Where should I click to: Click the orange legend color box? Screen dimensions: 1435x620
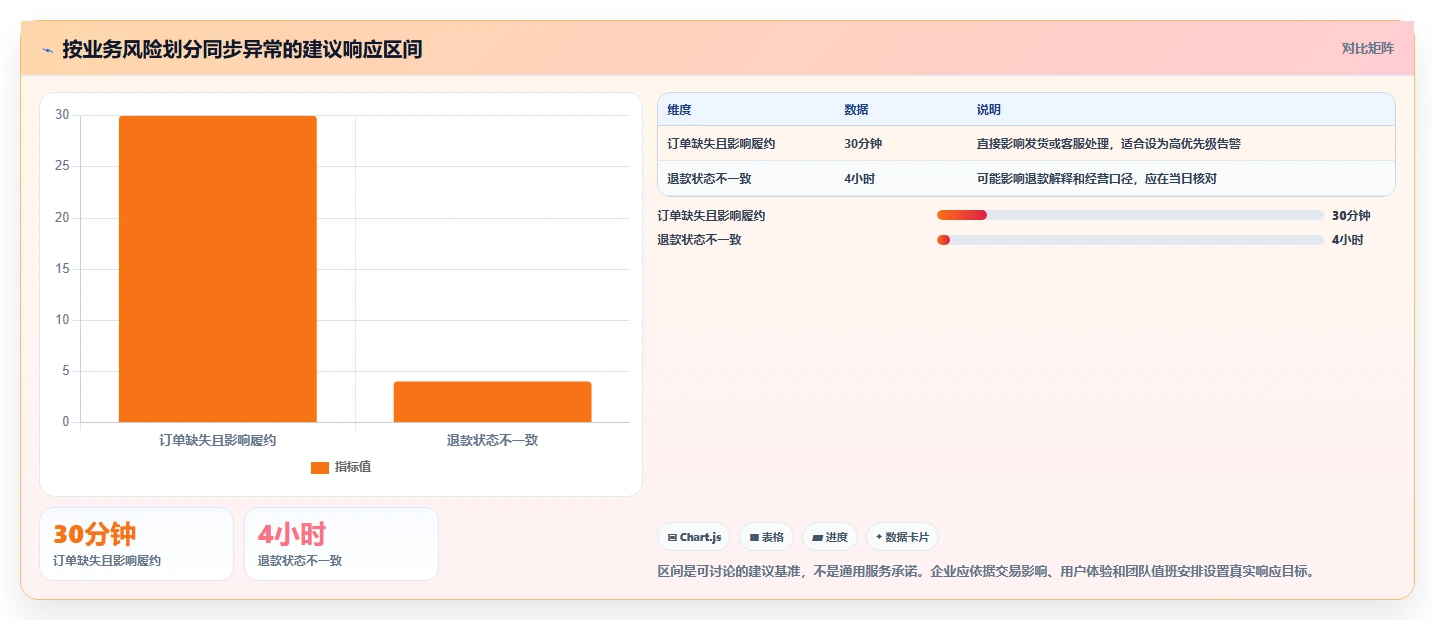click(x=319, y=467)
